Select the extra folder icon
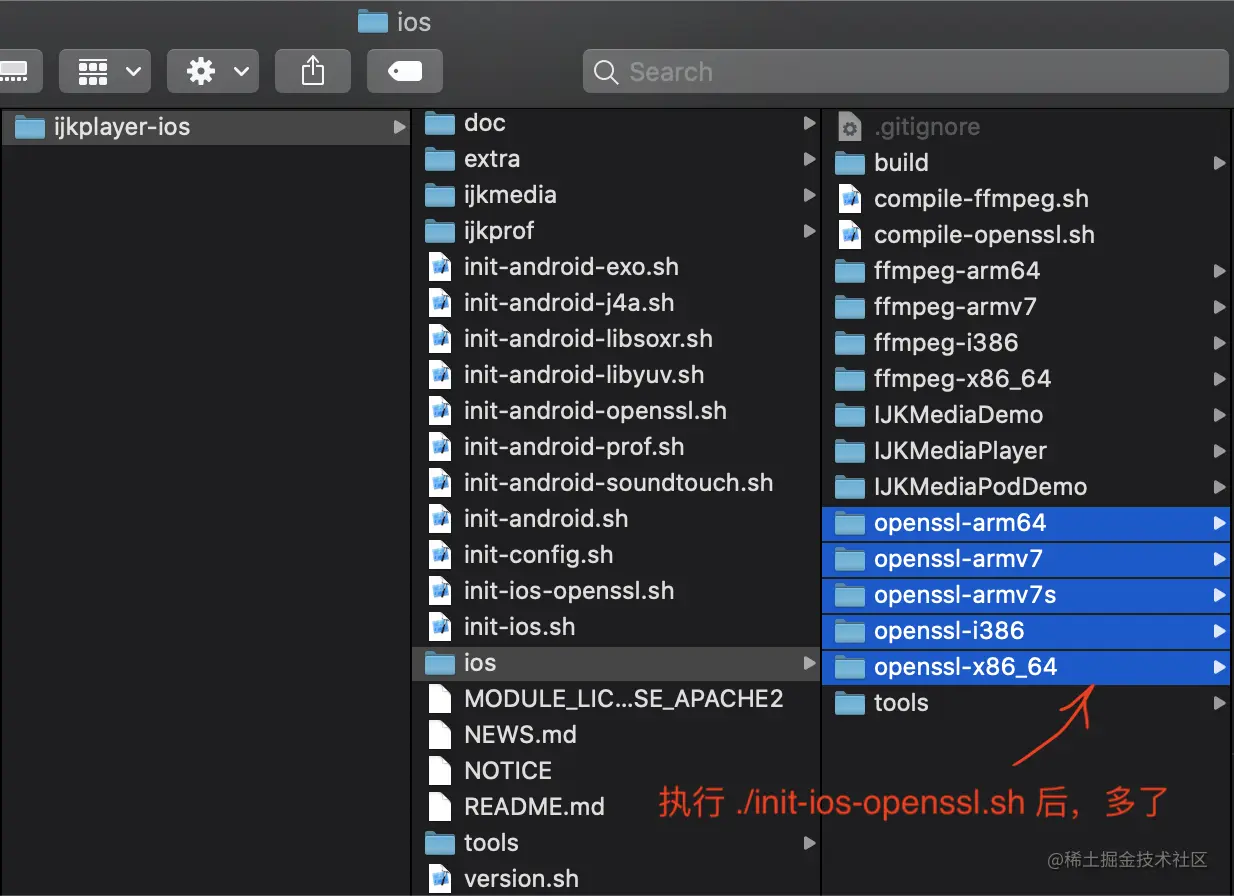The width and height of the screenshot is (1234, 896). [440, 159]
